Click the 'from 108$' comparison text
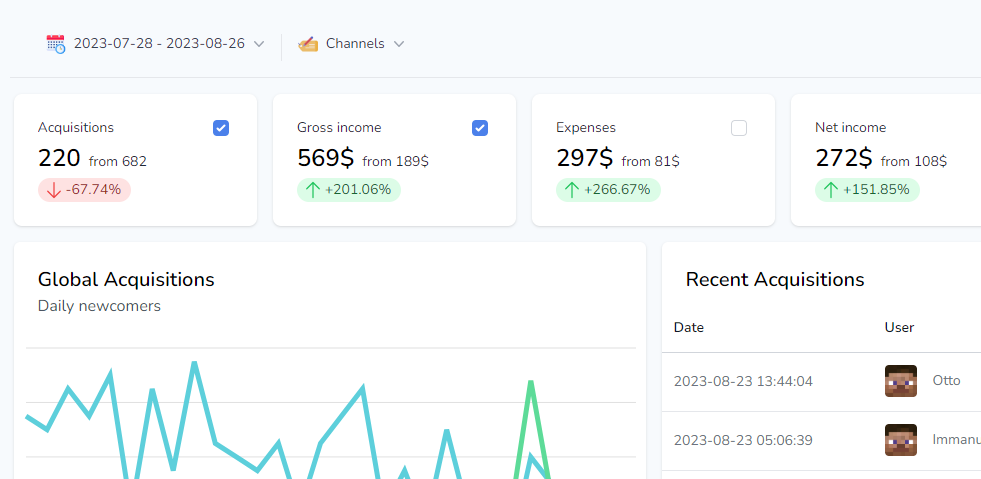This screenshot has height=479, width=981. click(914, 161)
